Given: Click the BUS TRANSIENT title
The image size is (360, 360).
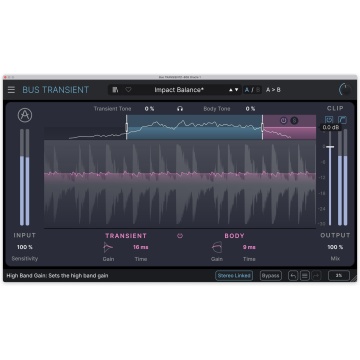Looking at the screenshot, I should [56, 90].
